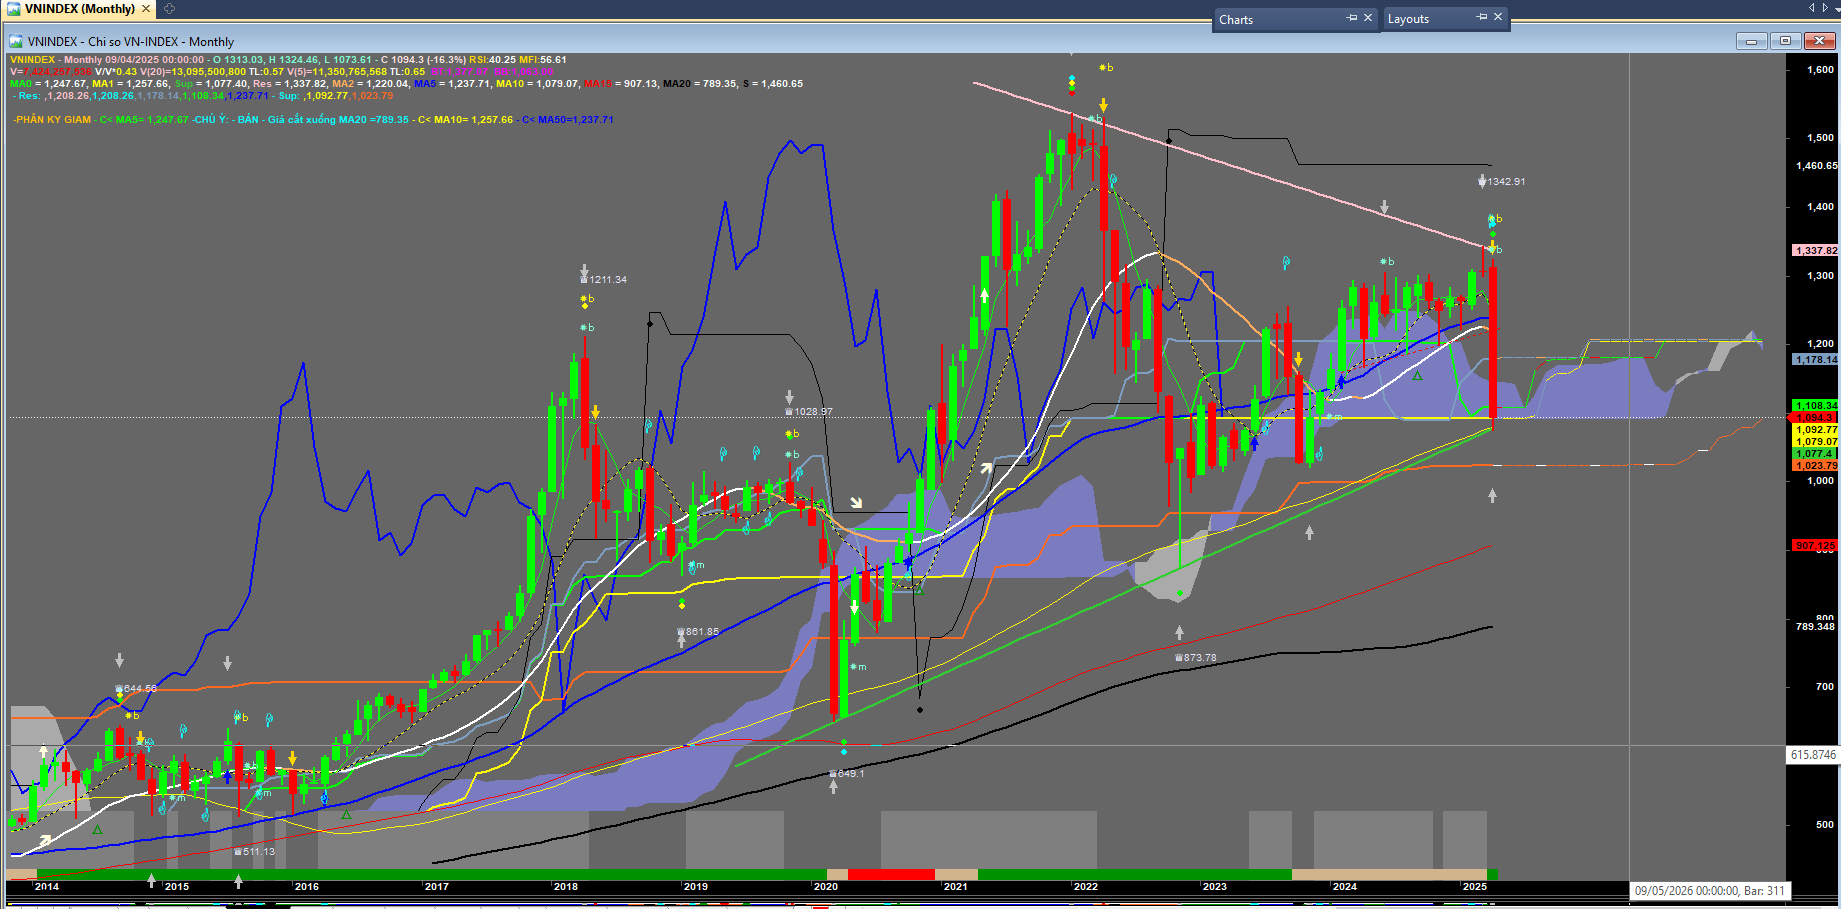Viewport: 1841px width, 909px height.
Task: Select the VNINDEX (Monthly) document tab
Action: point(80,9)
